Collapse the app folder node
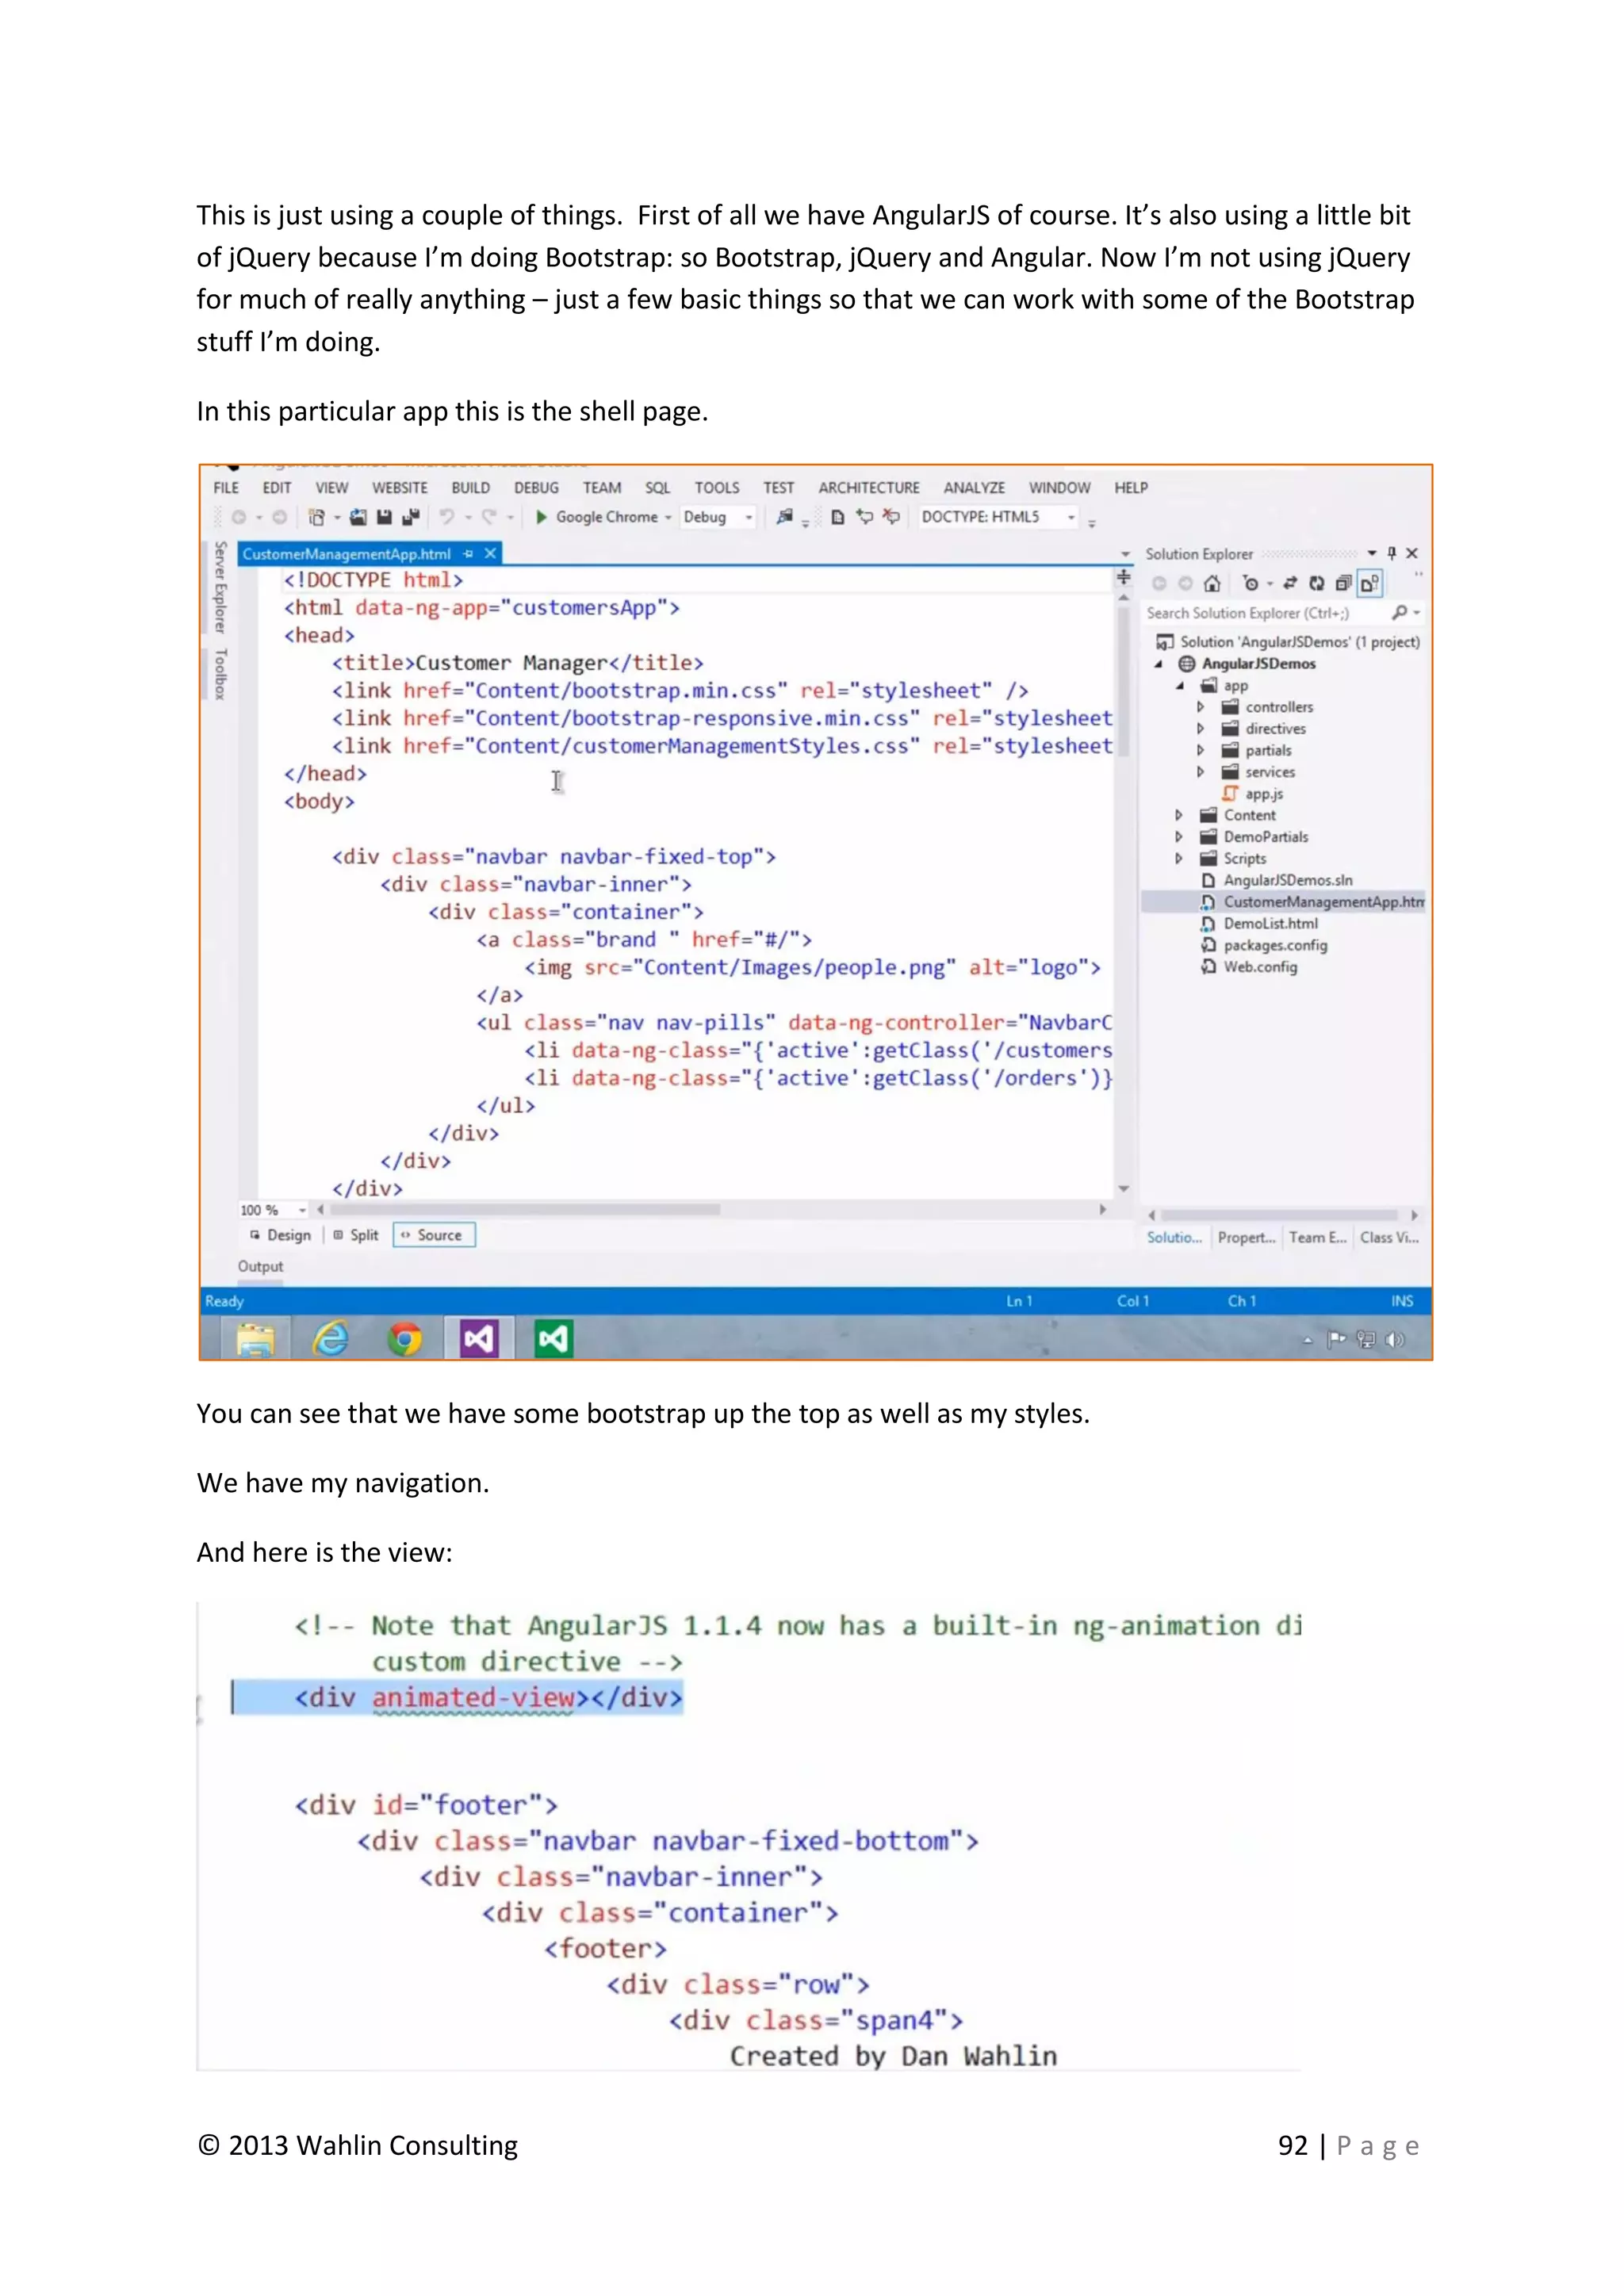Viewport: 1624px width, 2296px height. click(1180, 686)
